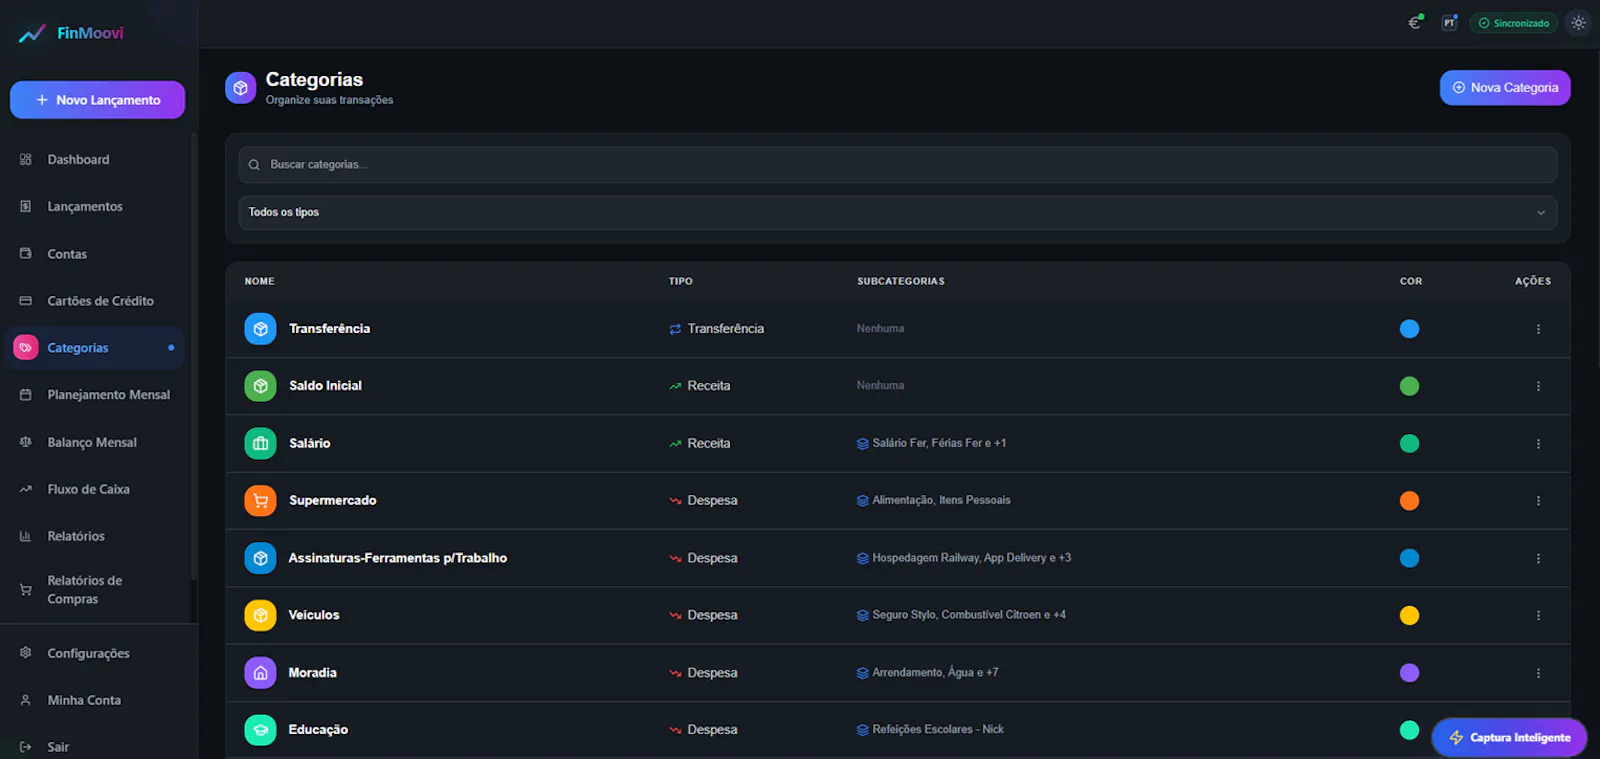The image size is (1600, 759).
Task: Click the Relatórios de Compras cart icon
Action: [x=26, y=590]
